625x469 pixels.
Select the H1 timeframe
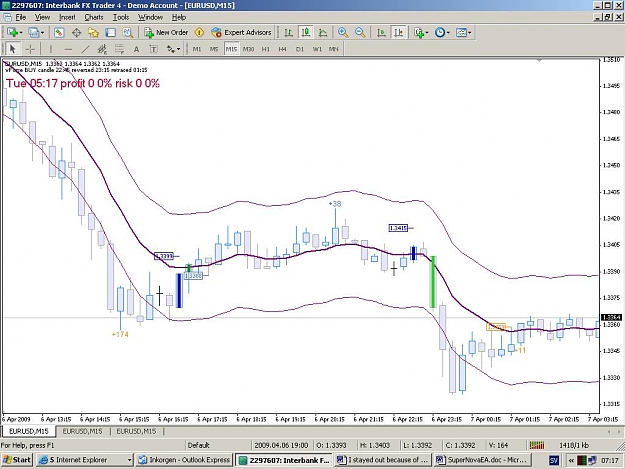pyautogui.click(x=265, y=49)
